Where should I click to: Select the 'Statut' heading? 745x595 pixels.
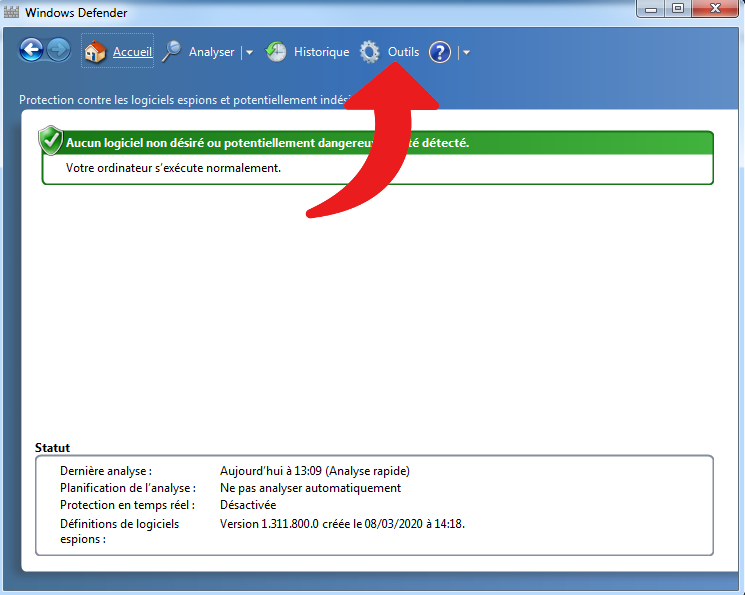52,448
